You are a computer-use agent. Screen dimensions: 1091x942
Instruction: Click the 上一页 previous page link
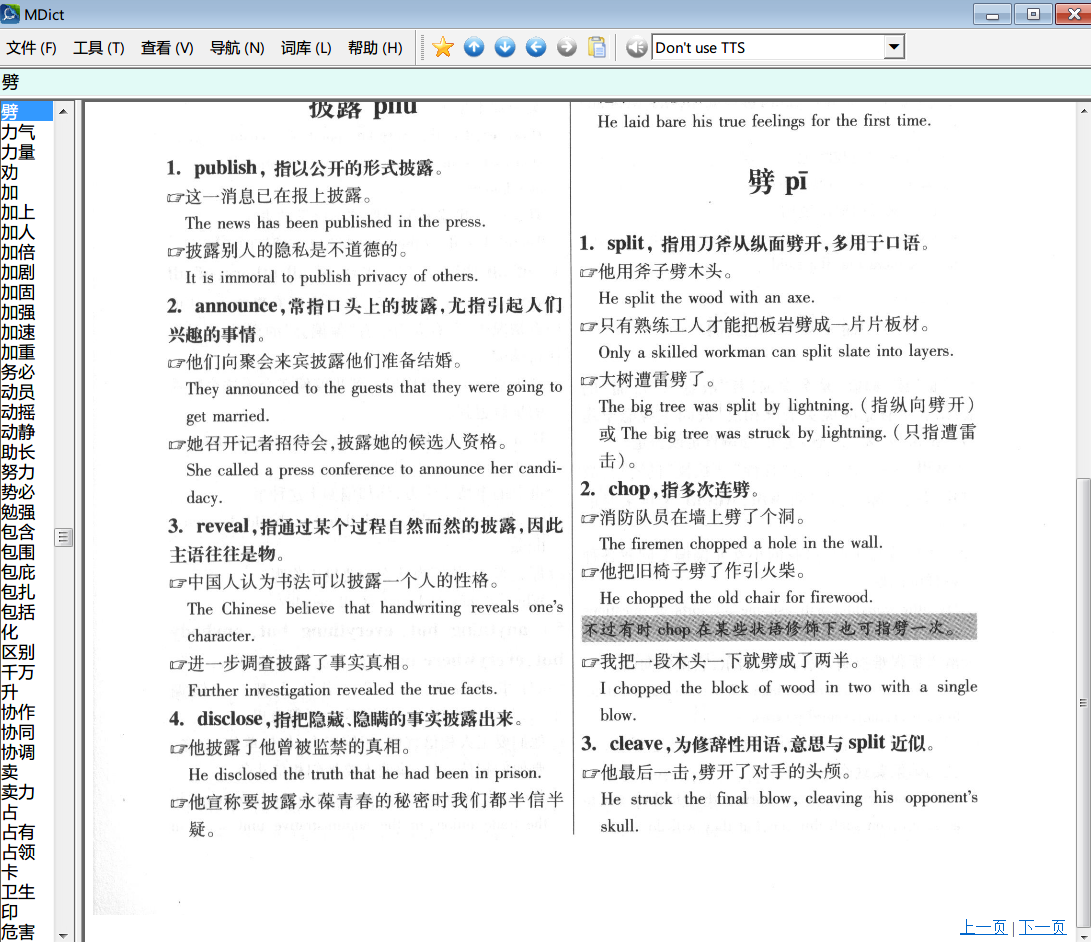983,927
